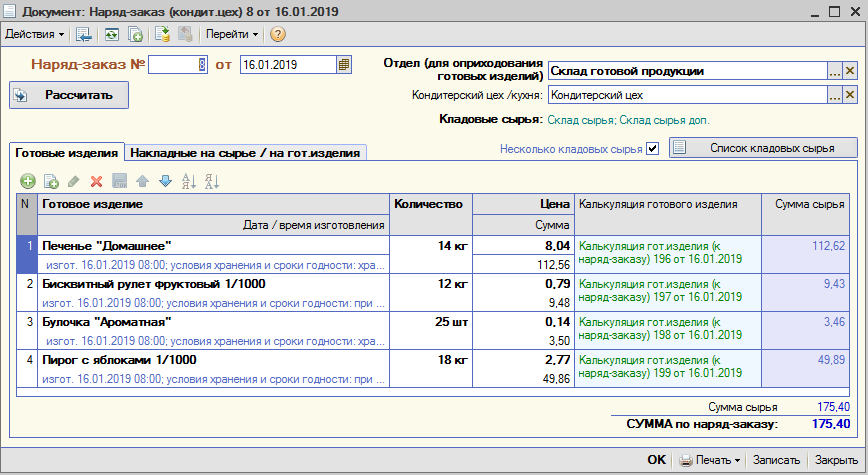Screen dimensions: 868x475
Task: Select the Готовые изделия tab
Action: coord(66,153)
